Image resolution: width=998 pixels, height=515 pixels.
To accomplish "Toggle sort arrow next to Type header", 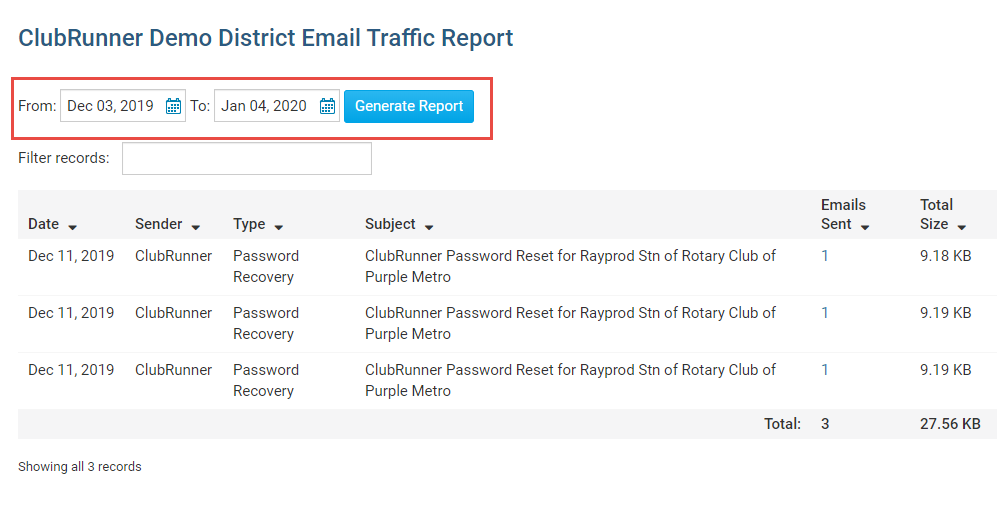I will click(278, 227).
